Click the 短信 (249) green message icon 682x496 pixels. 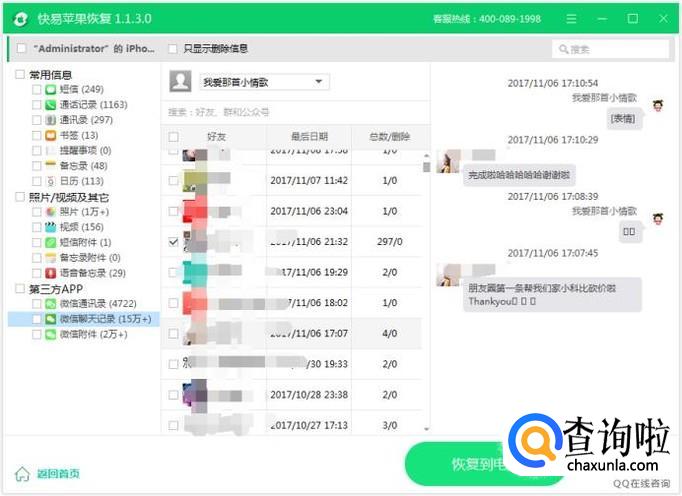[51, 89]
